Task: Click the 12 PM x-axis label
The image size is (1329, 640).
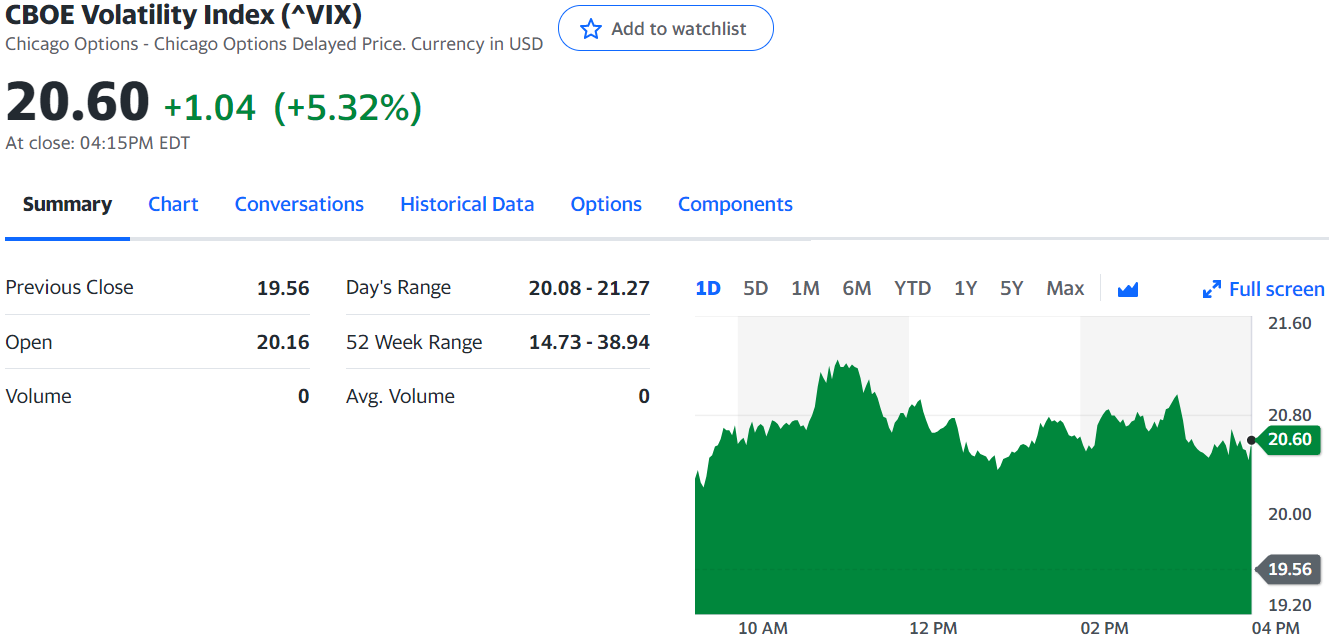Action: [933, 628]
